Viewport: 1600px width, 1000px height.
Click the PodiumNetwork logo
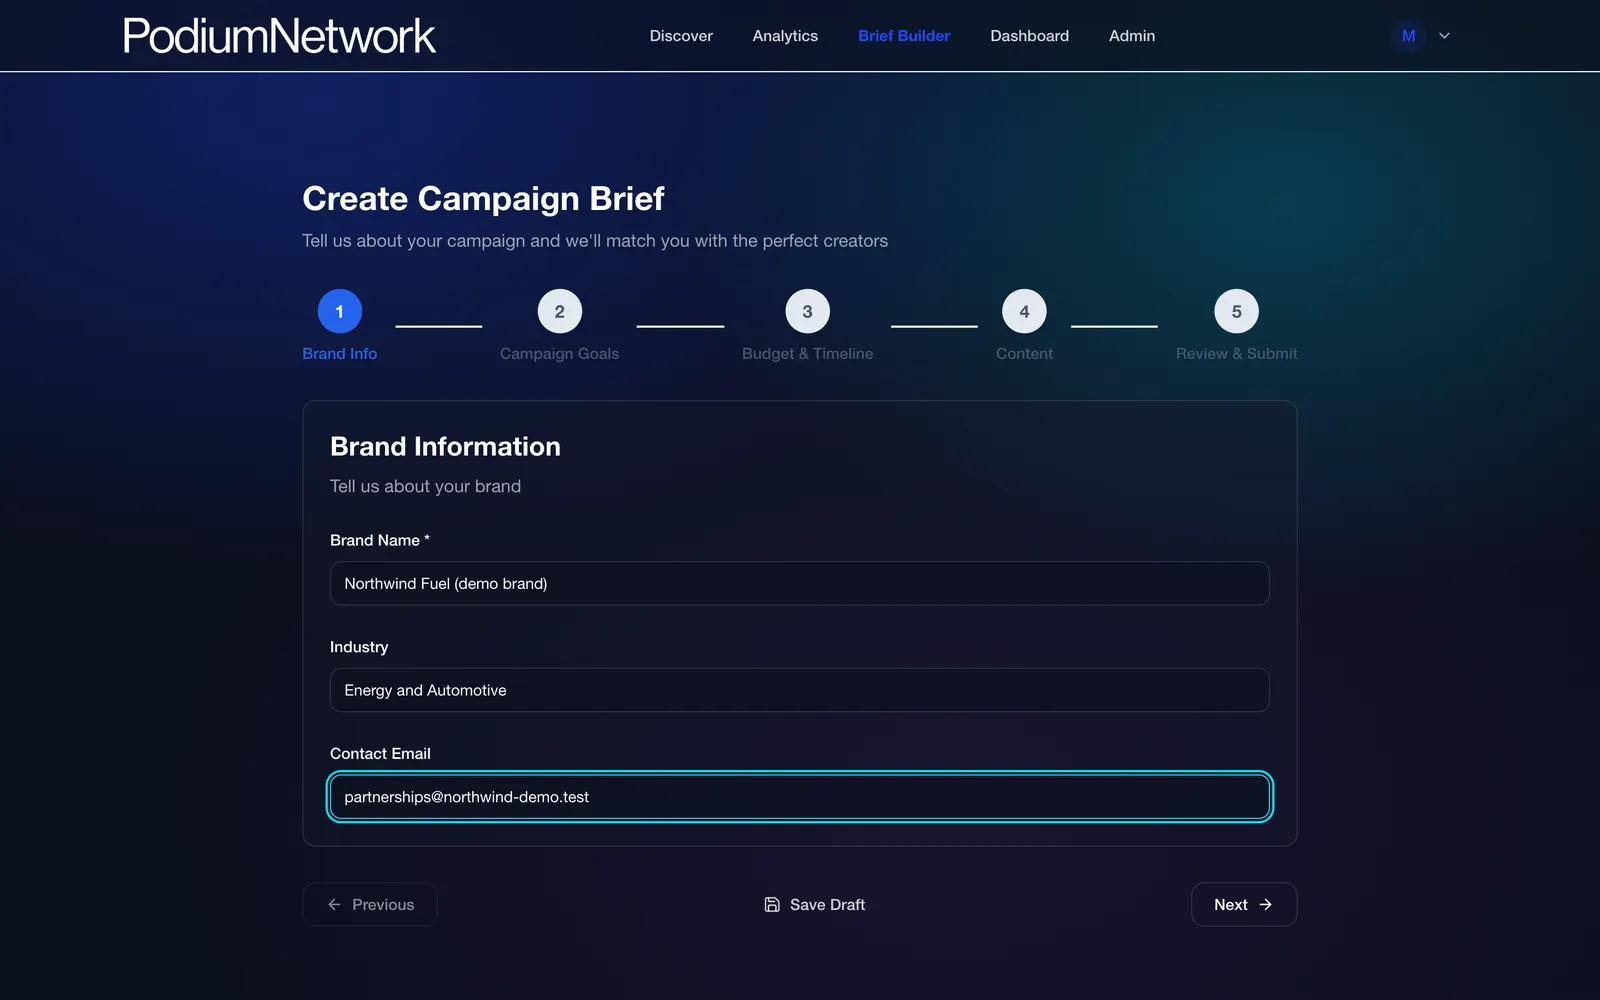279,36
